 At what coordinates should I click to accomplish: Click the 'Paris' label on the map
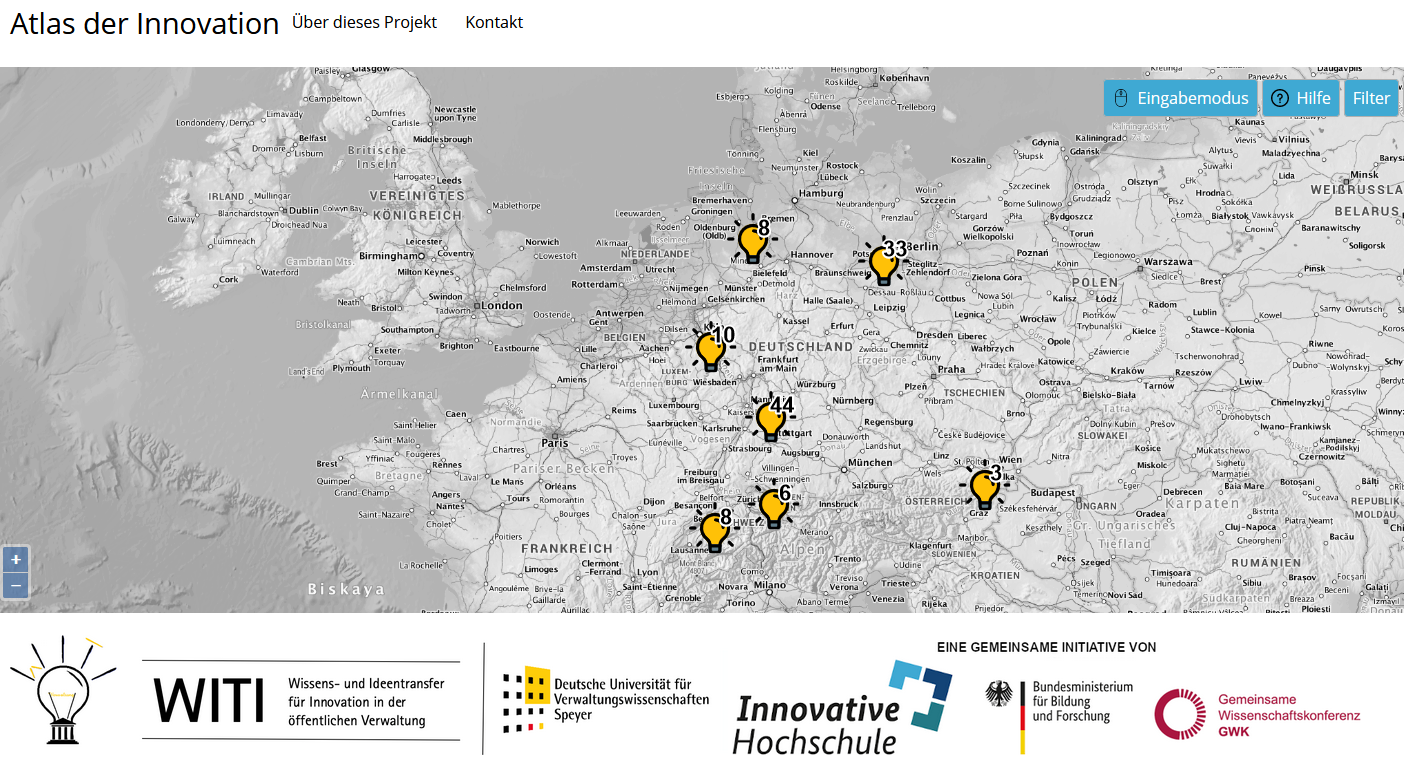(554, 442)
